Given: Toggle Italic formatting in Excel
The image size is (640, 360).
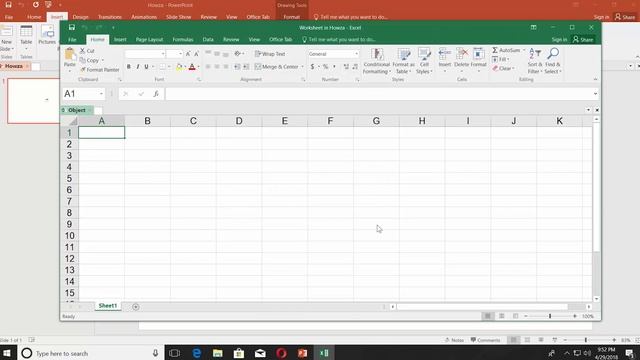Looking at the screenshot, I should [138, 67].
